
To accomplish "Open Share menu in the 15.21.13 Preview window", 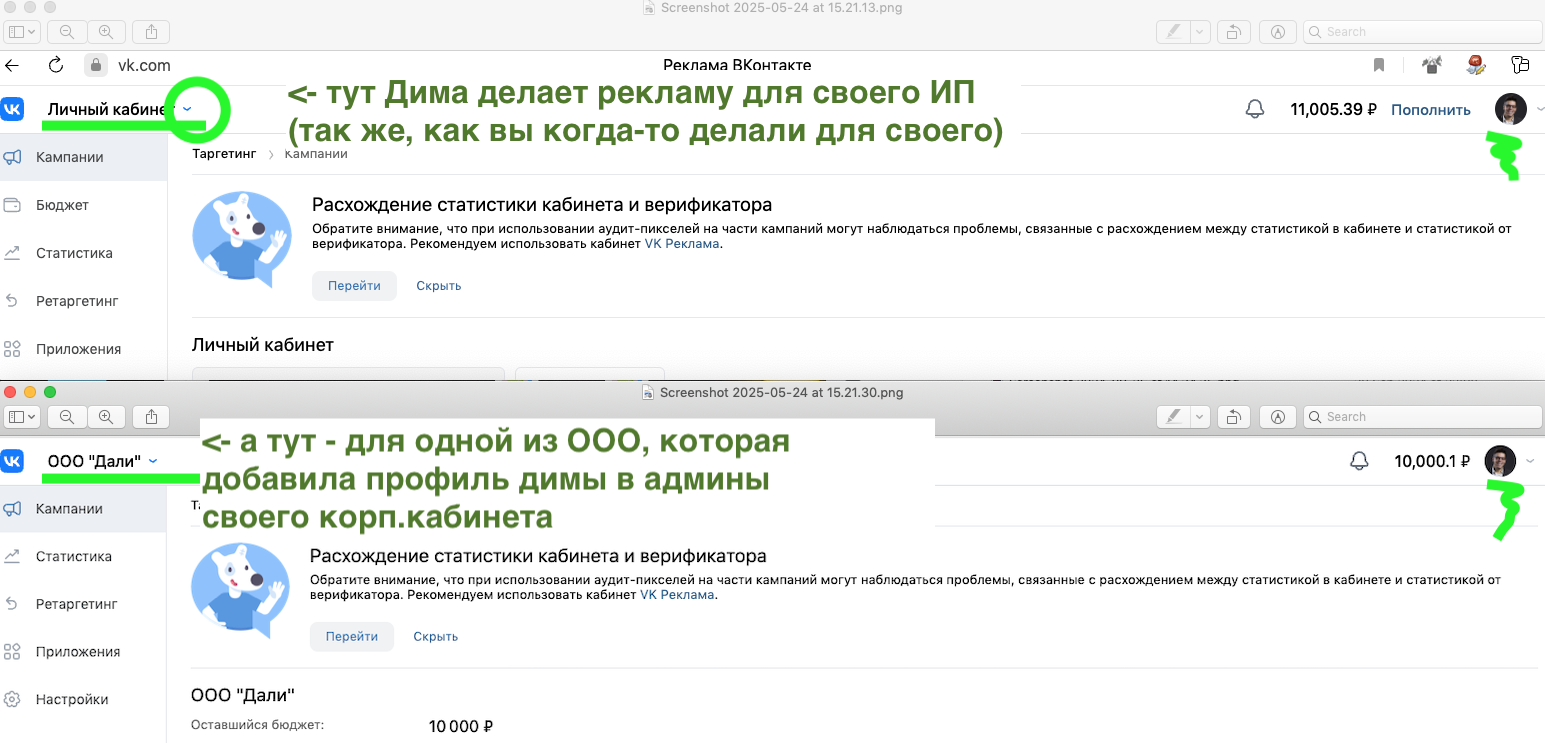I will [x=151, y=32].
